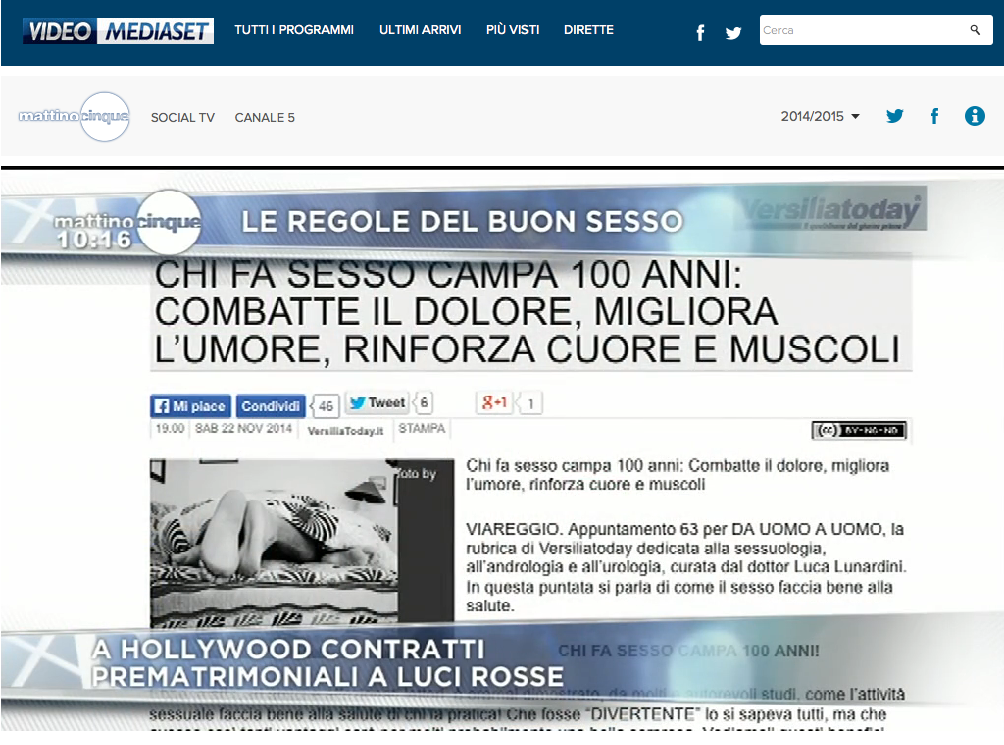The width and height of the screenshot is (1004, 745).
Task: Open Facebook icon in top header
Action: click(700, 33)
